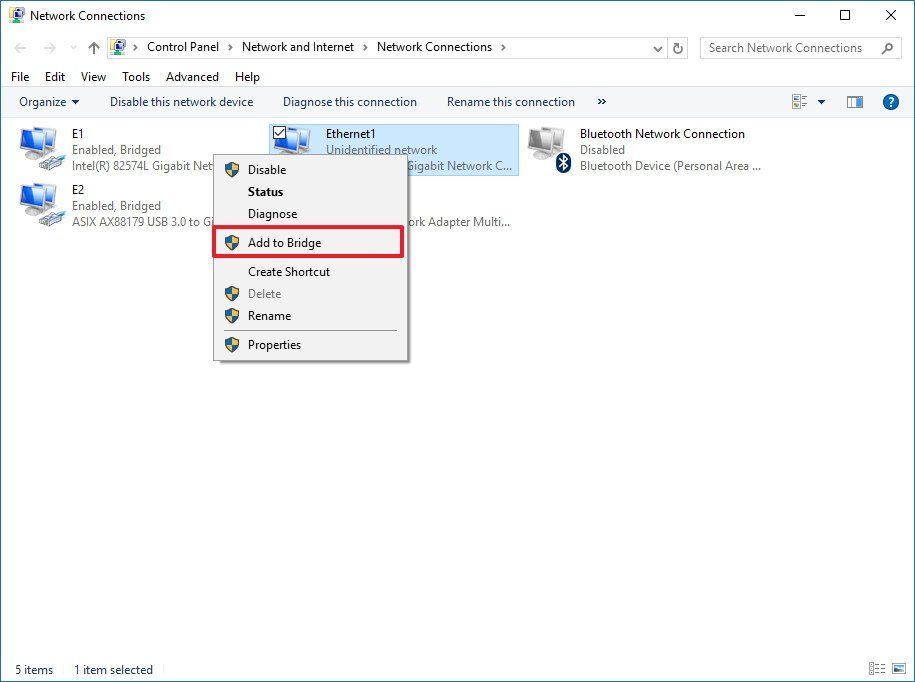Click Rename this connection in the toolbar
This screenshot has height=682, width=915.
point(511,101)
